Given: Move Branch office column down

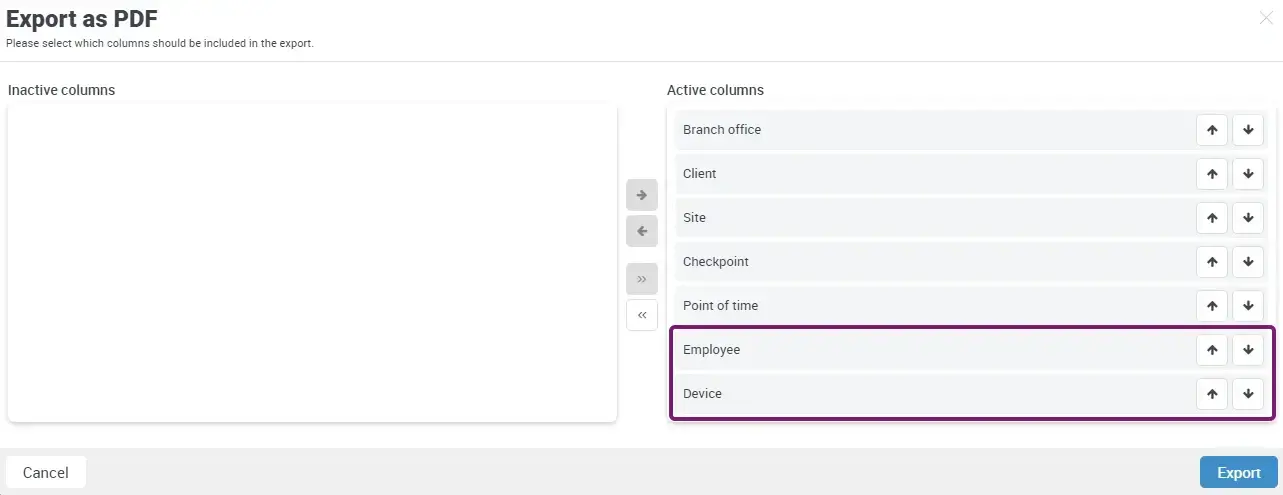Looking at the screenshot, I should click(x=1248, y=130).
